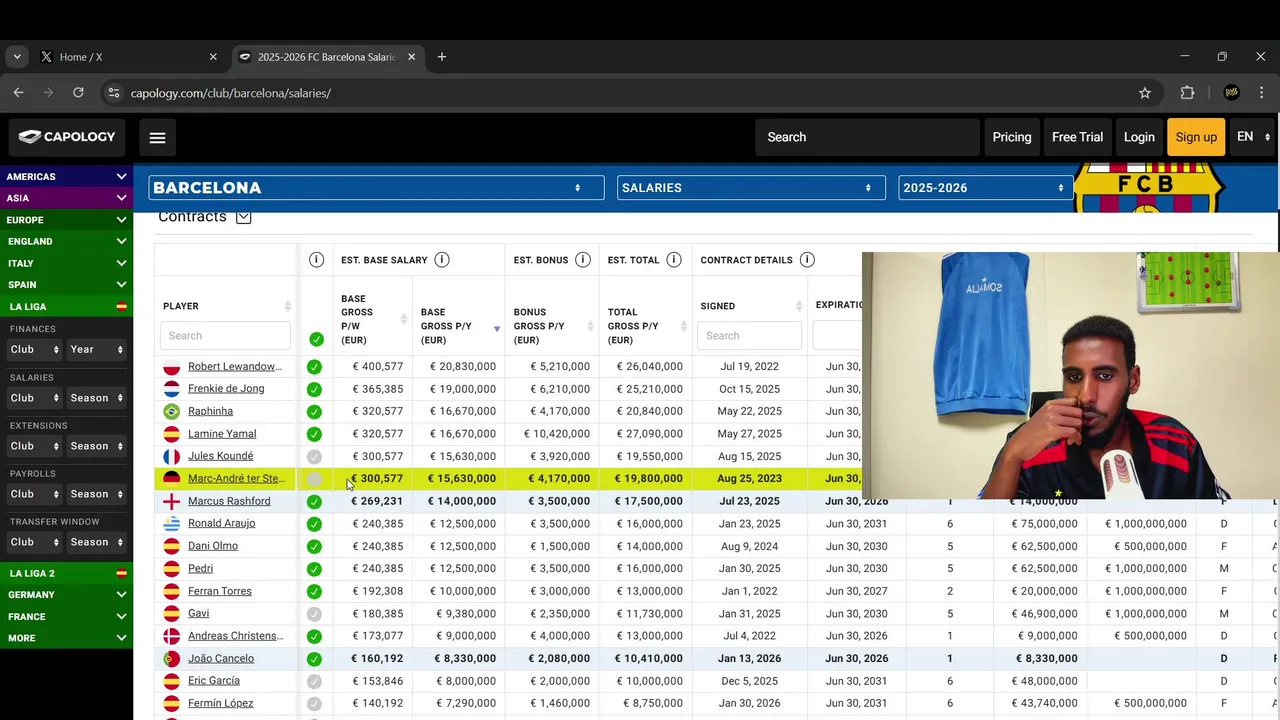This screenshot has height=720, width=1280.
Task: Open Lamine Yamal player link
Action: click(x=222, y=434)
